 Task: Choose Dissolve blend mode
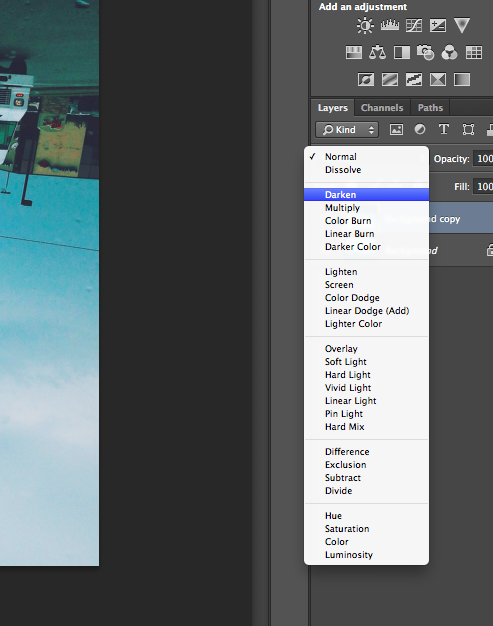366,170
